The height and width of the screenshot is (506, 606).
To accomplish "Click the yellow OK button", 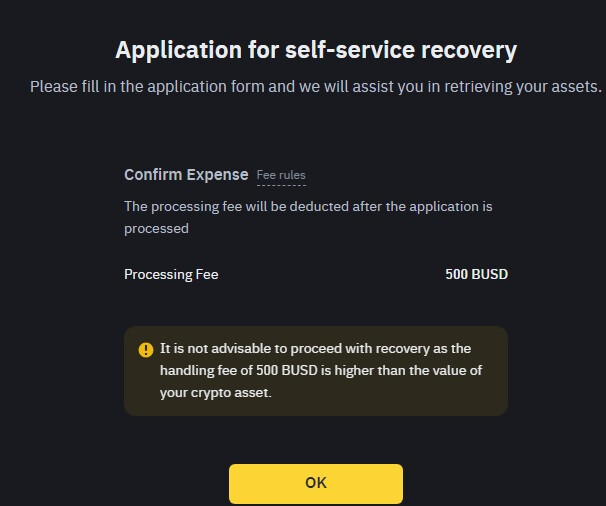I will 316,483.
